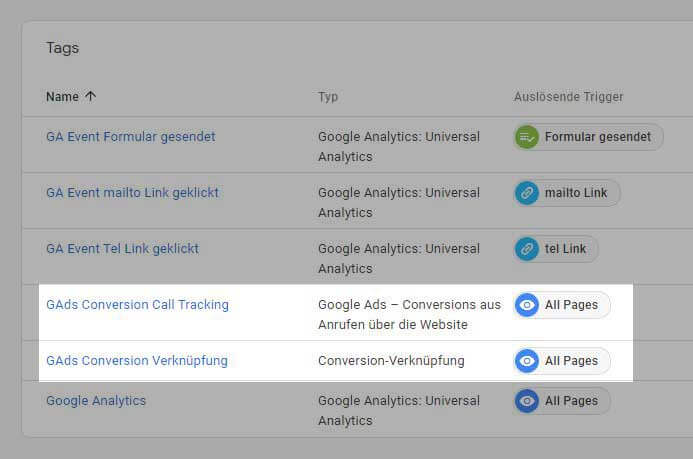Sort the table by Name column

pyautogui.click(x=62, y=97)
